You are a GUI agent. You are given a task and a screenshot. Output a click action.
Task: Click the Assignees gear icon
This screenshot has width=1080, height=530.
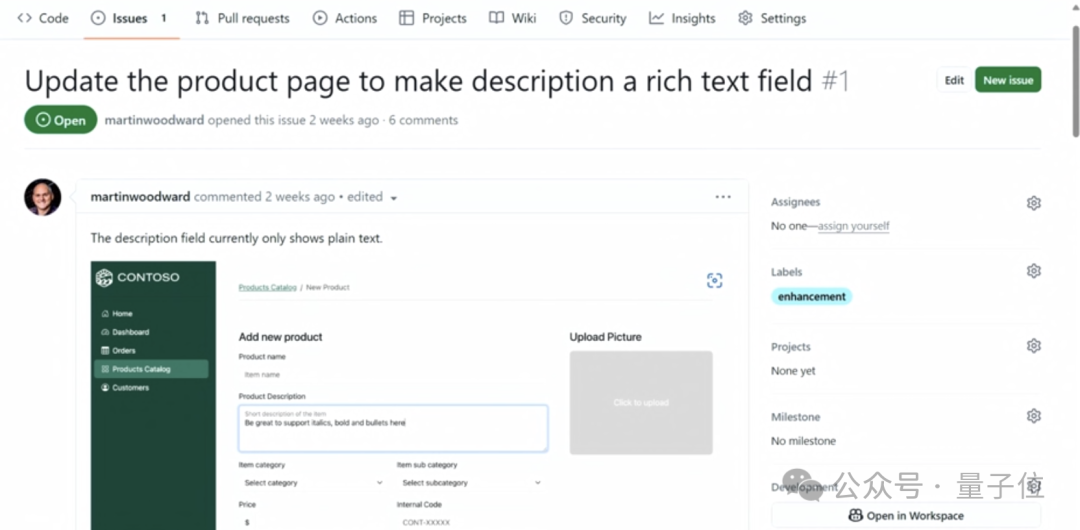pyautogui.click(x=1034, y=203)
